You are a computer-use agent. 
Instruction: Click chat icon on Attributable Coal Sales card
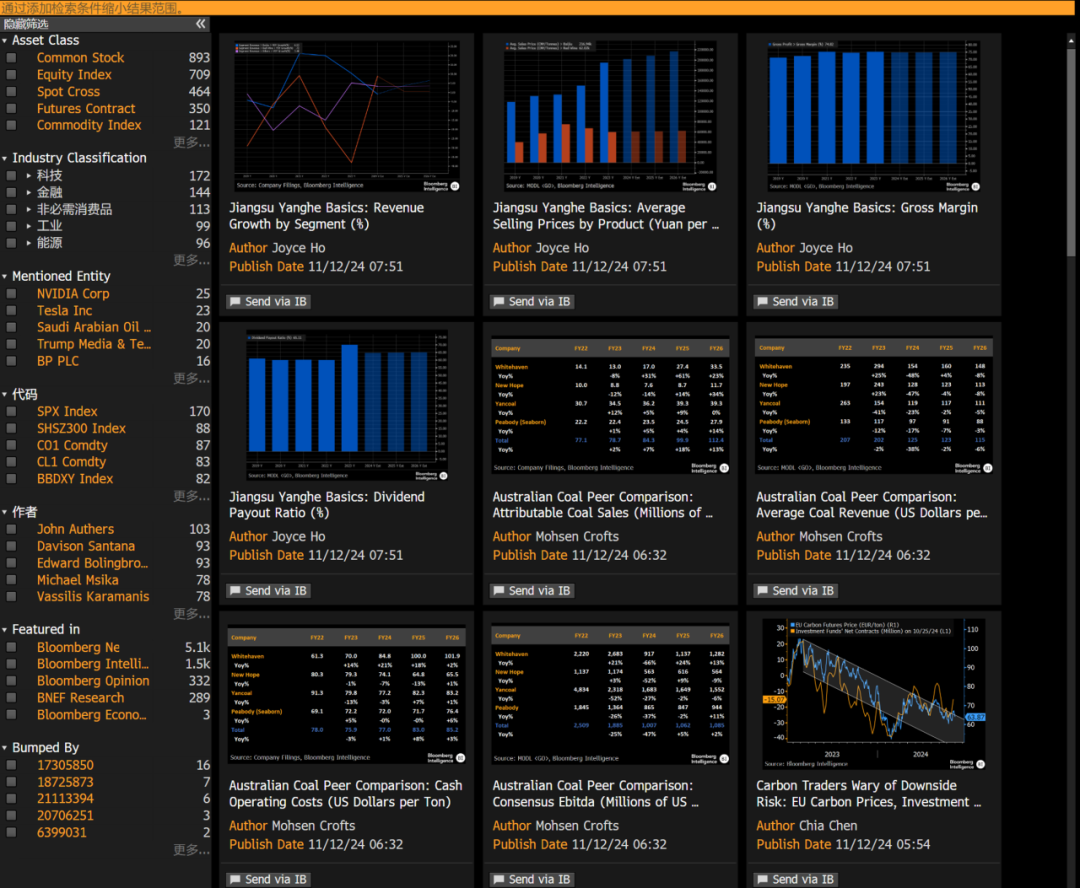[499, 591]
